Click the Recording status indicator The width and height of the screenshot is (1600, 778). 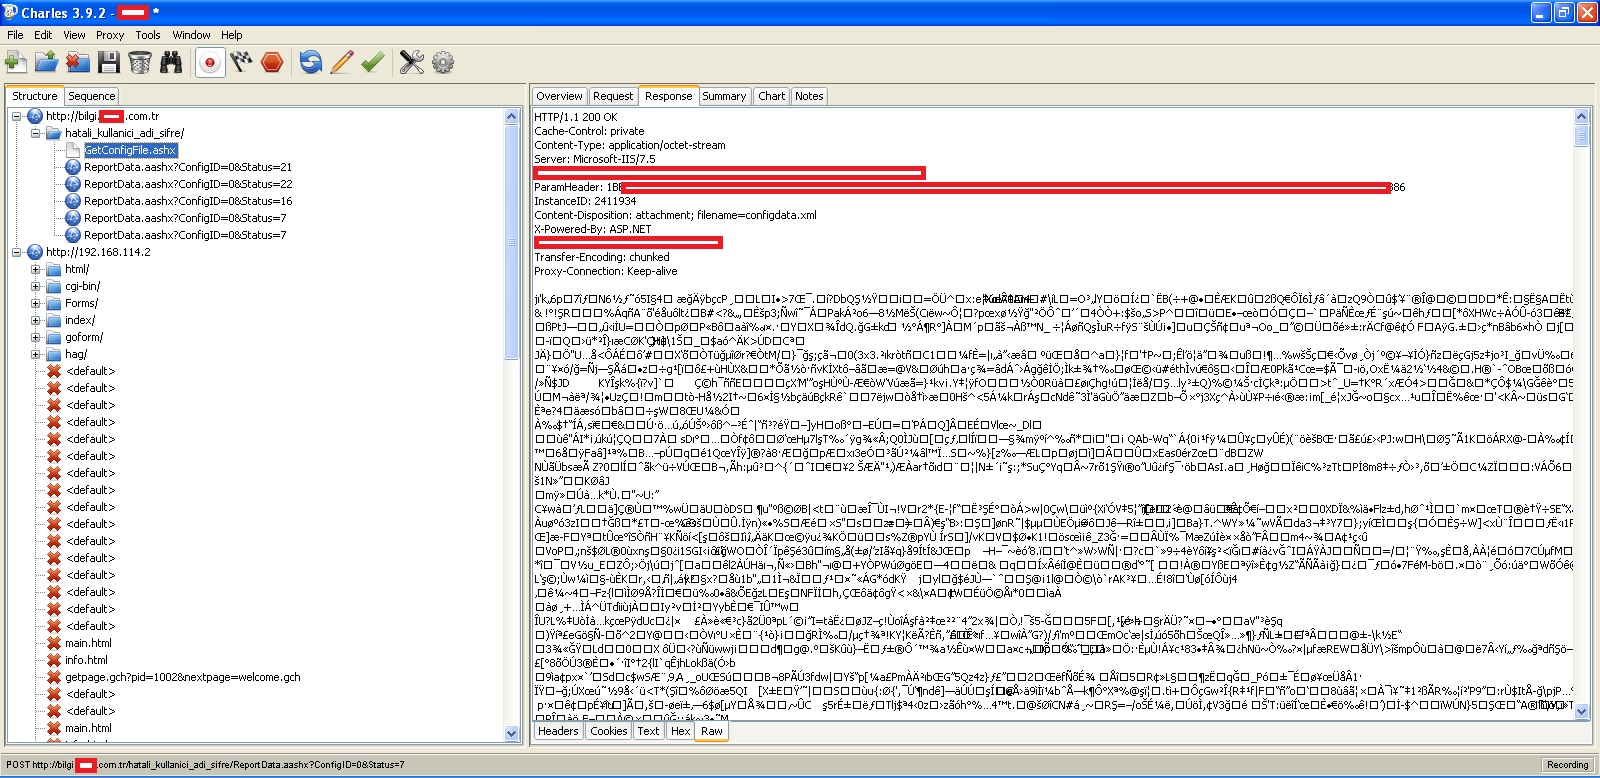(1567, 765)
